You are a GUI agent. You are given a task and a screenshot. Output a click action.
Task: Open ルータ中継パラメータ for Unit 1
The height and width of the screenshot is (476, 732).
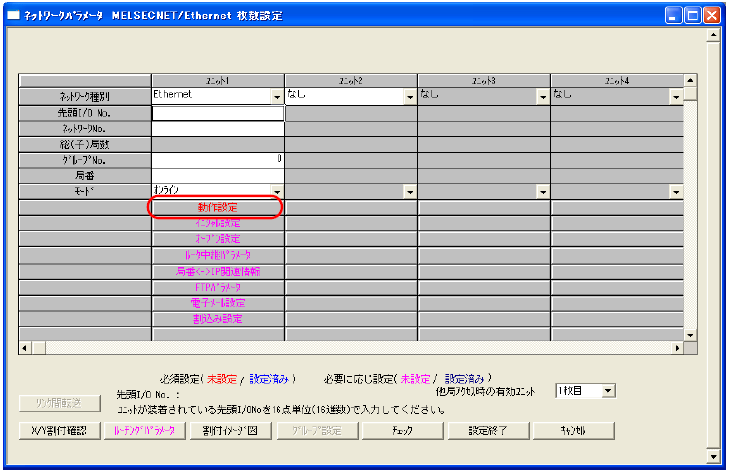point(217,255)
